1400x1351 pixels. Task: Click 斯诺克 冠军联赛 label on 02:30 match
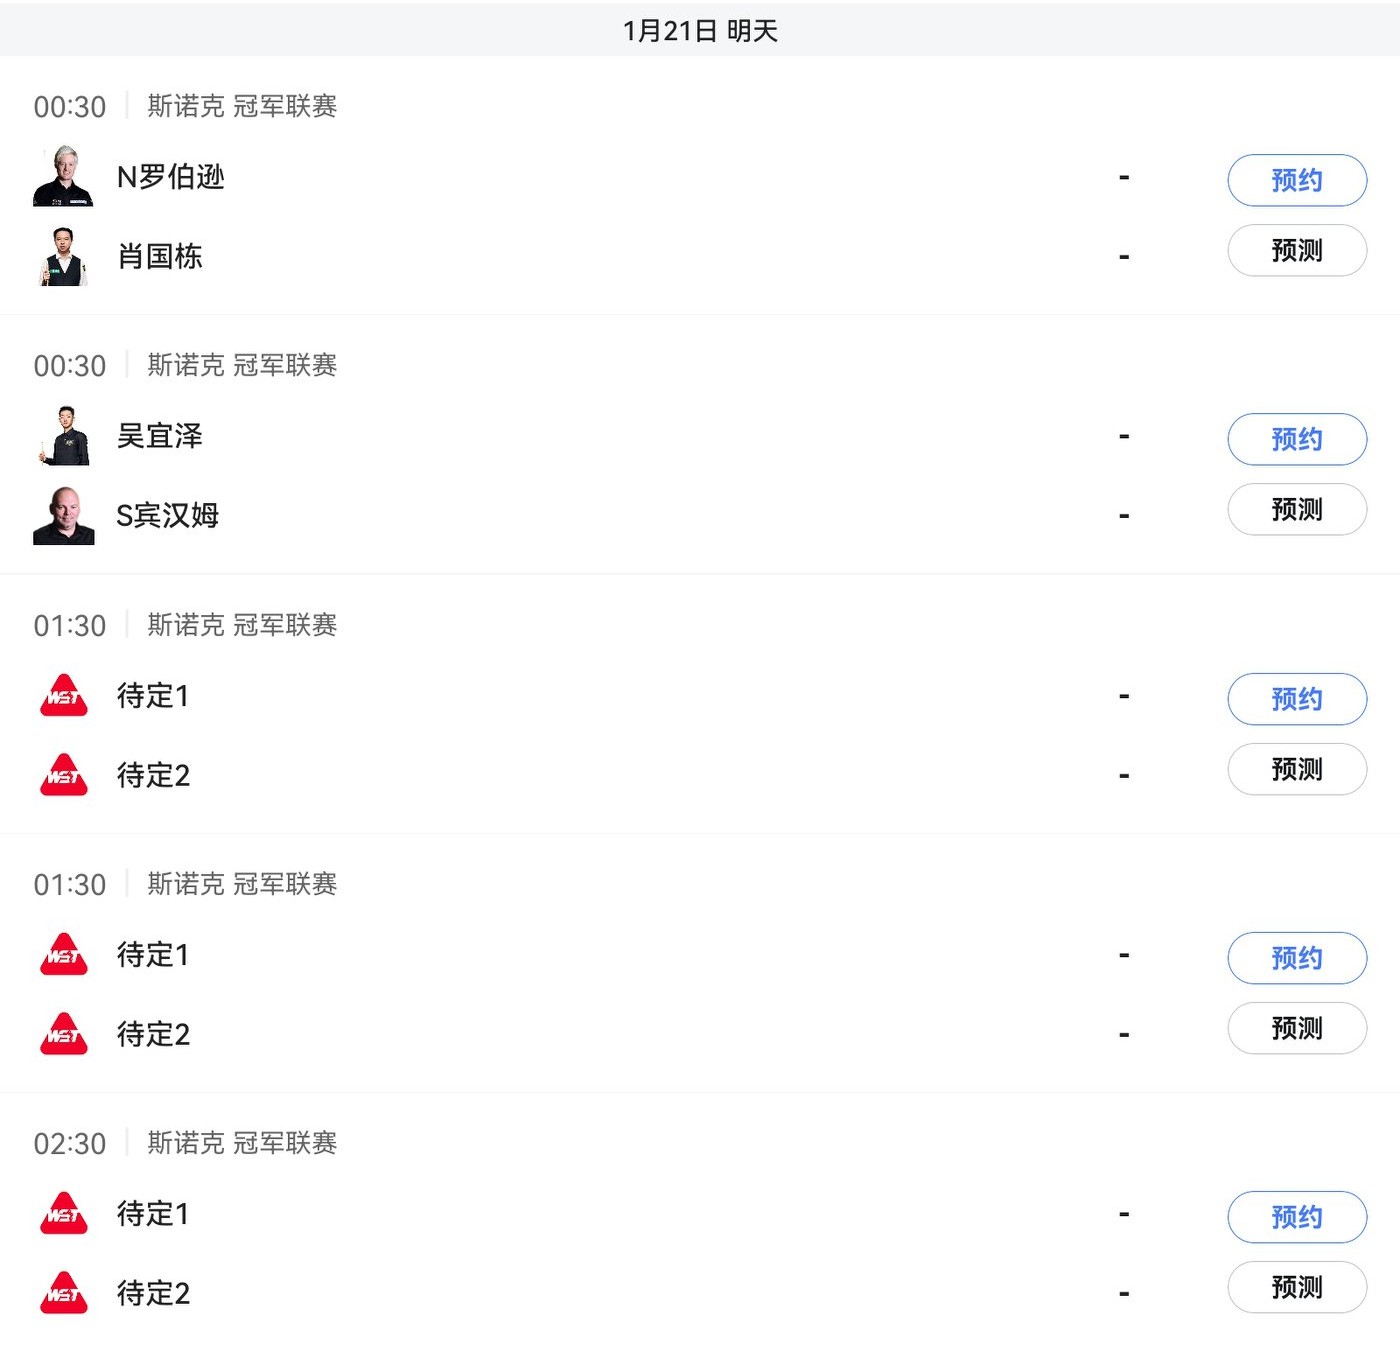point(242,1143)
